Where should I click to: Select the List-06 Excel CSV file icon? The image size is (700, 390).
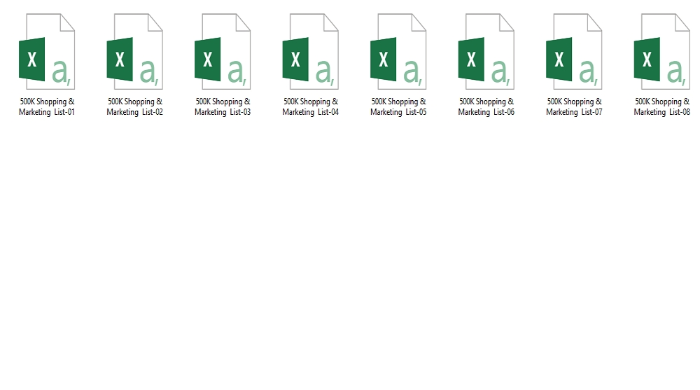(x=486, y=51)
